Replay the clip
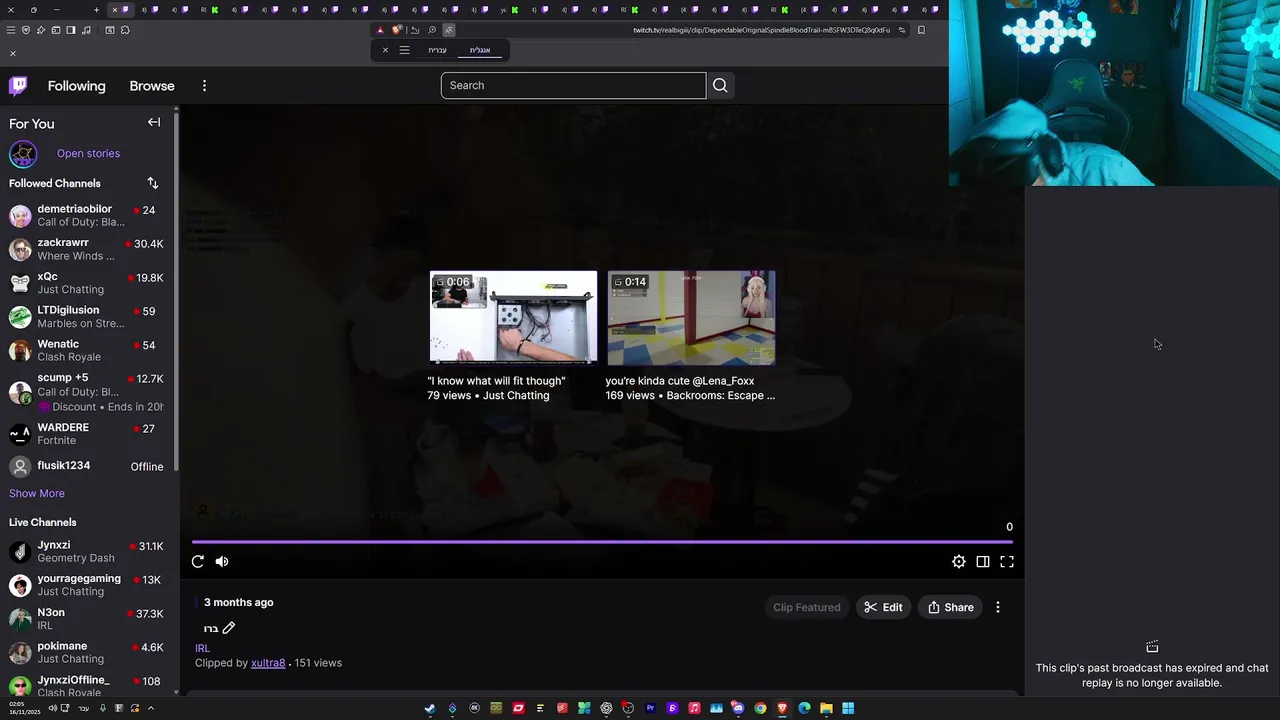Image resolution: width=1280 pixels, height=720 pixels. tap(198, 562)
